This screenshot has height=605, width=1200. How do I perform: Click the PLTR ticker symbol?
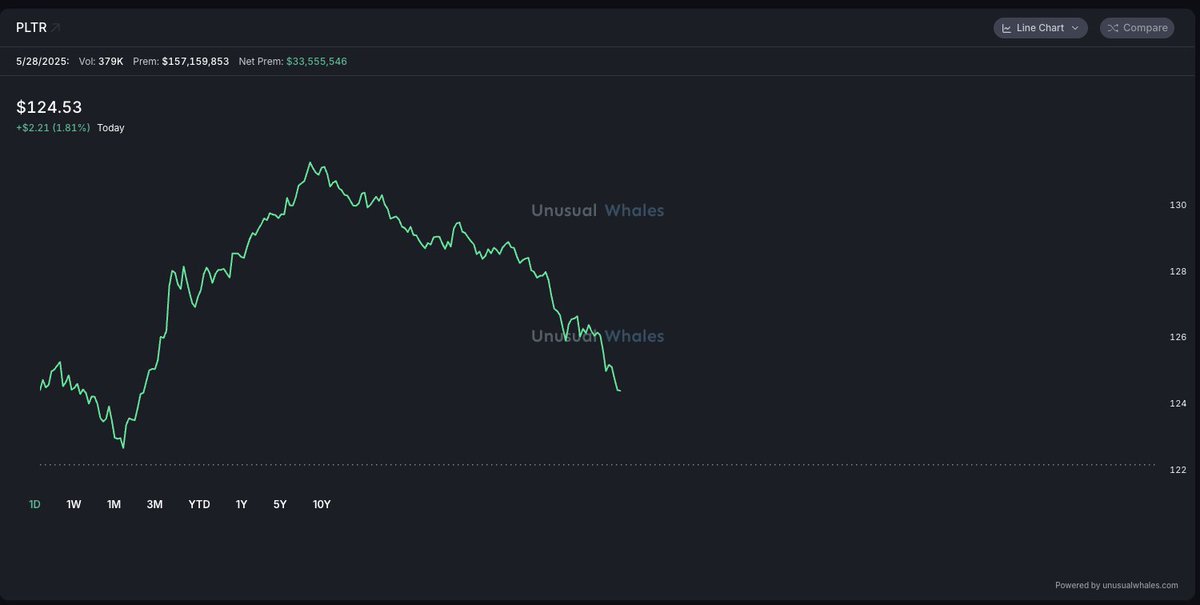tap(31, 27)
